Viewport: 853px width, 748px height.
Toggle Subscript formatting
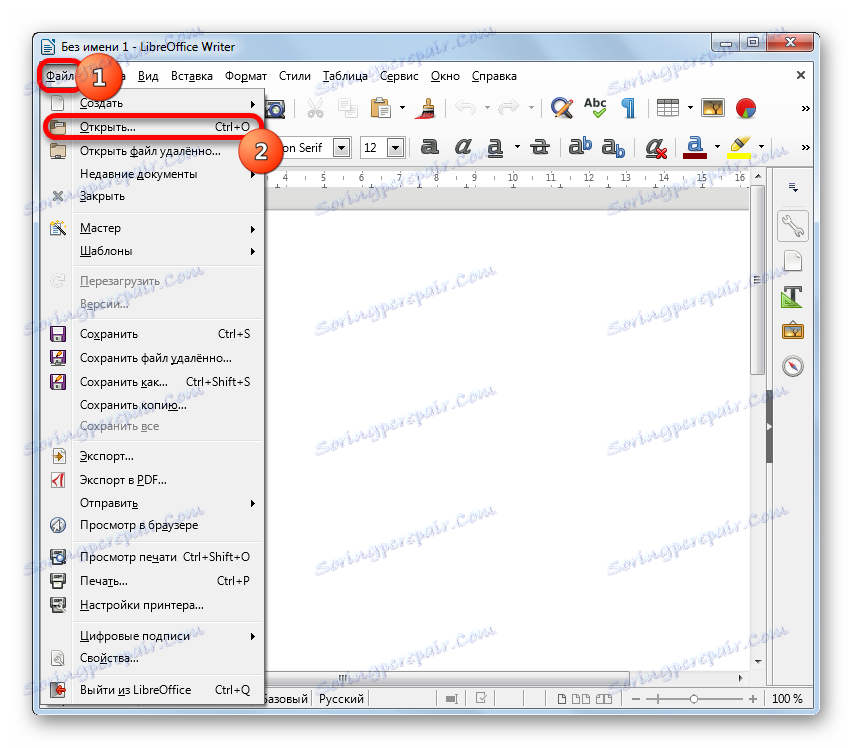coord(613,147)
